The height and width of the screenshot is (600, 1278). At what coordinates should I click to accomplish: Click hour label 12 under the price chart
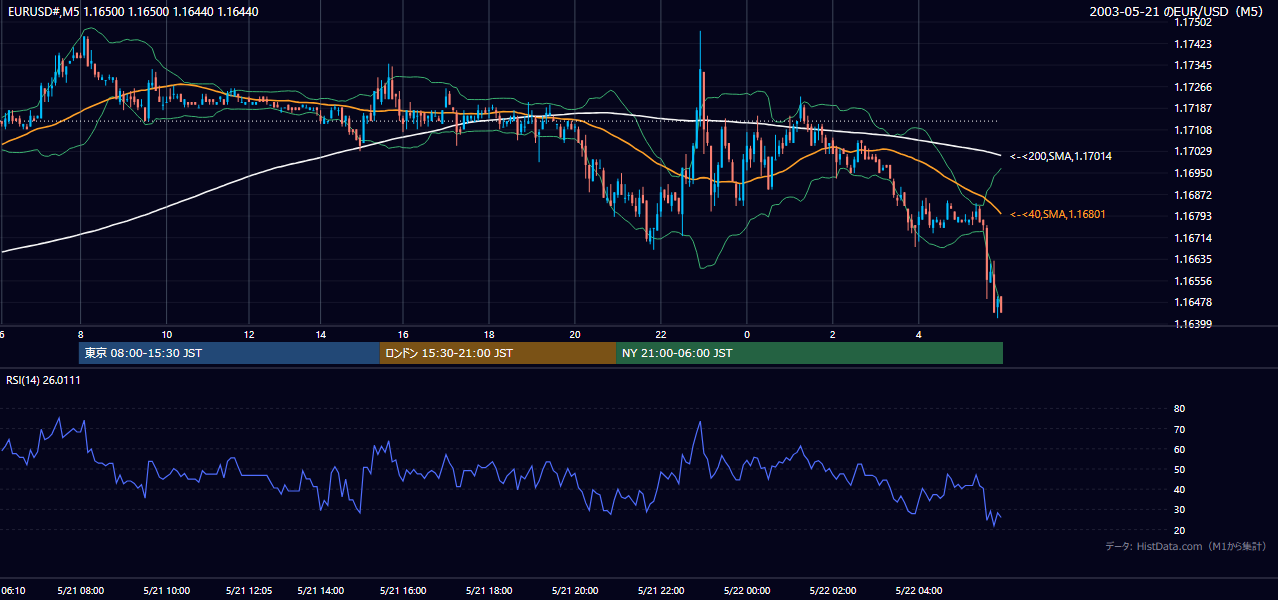point(248,334)
